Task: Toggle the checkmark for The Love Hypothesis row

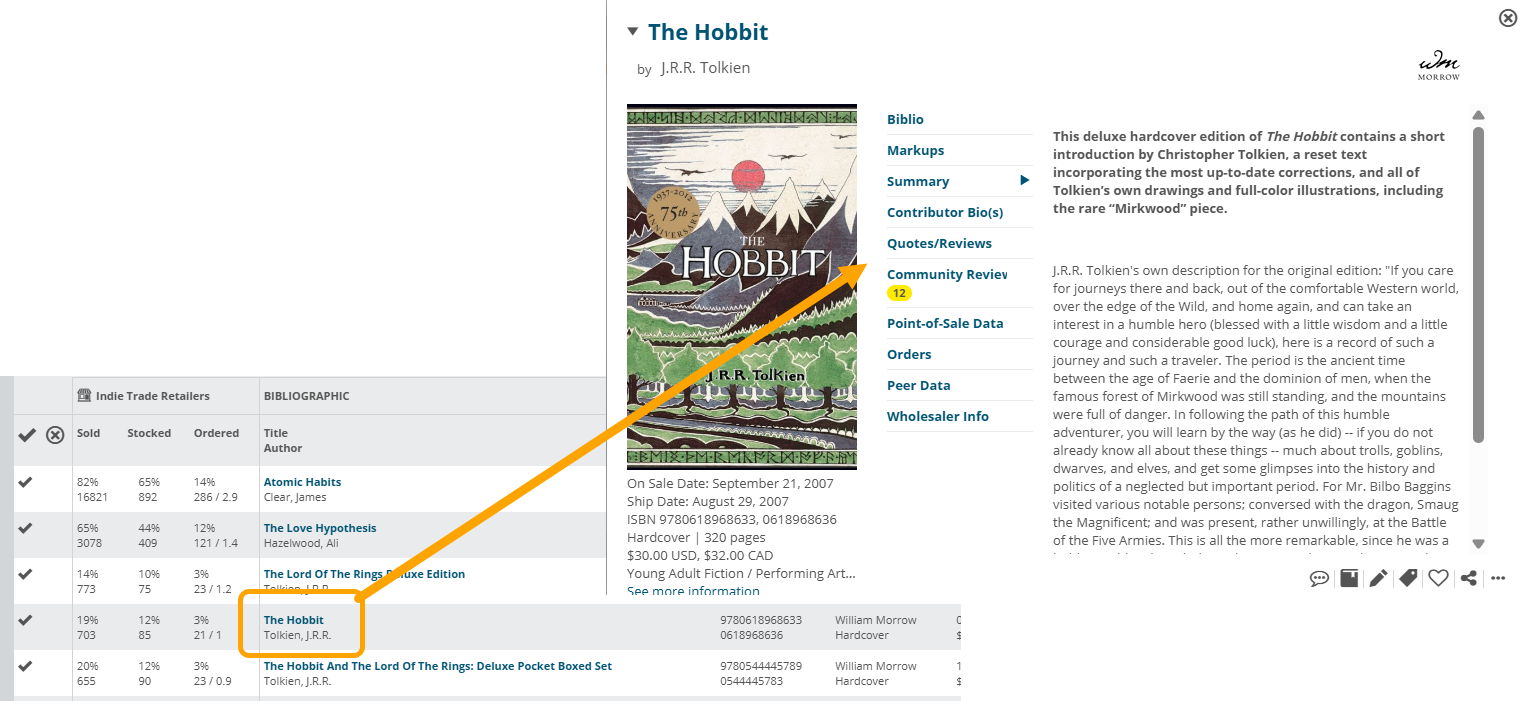Action: [x=26, y=528]
